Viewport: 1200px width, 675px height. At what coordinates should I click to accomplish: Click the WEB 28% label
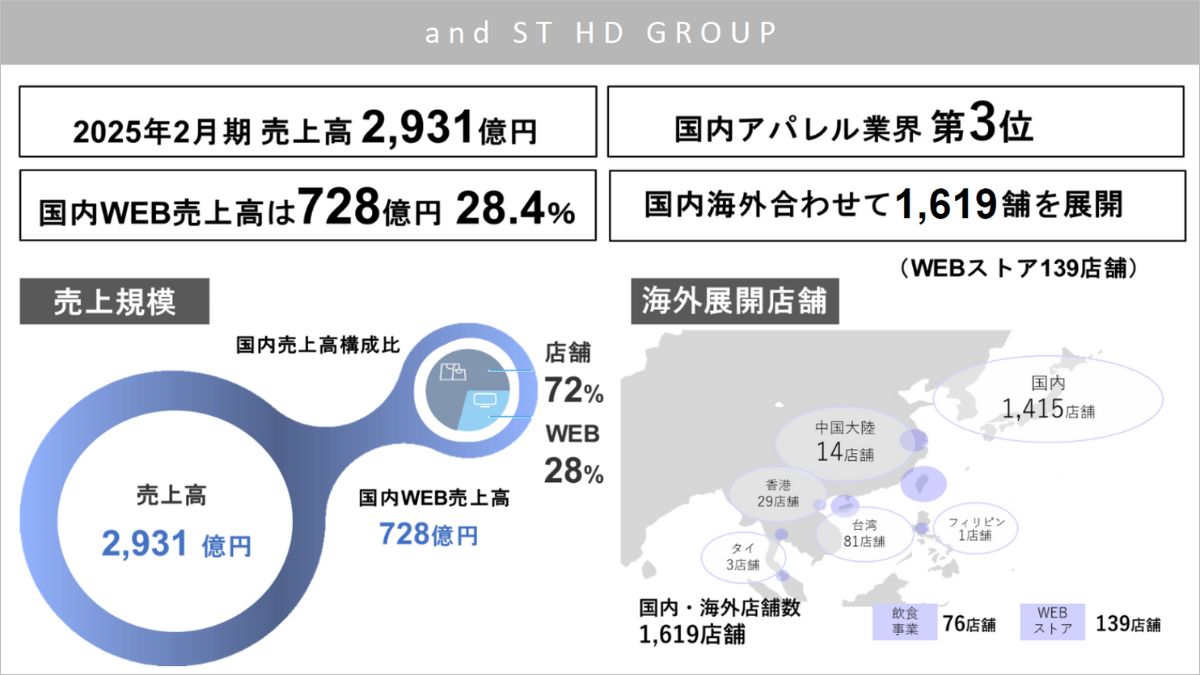click(573, 453)
